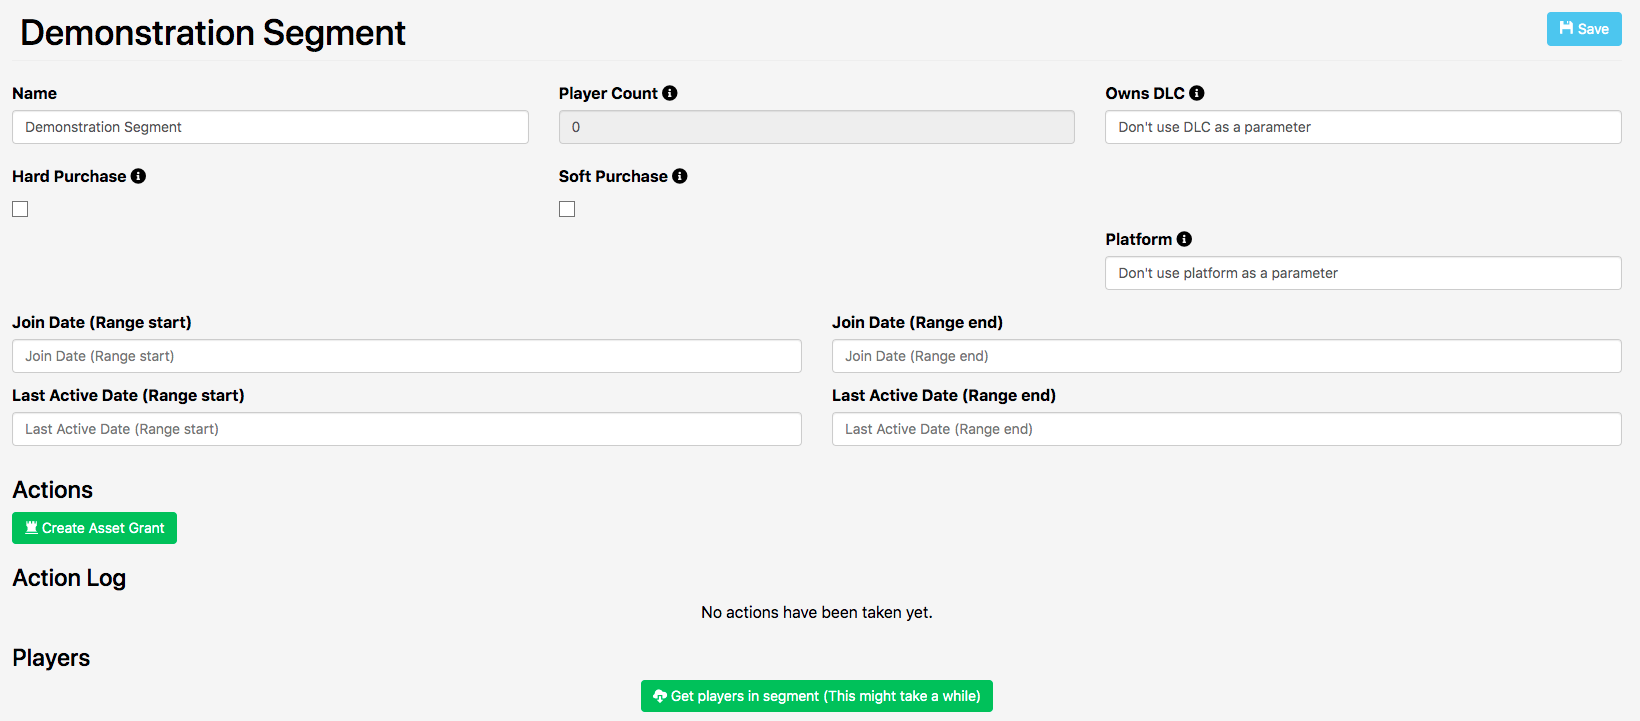Screen dimensions: 1640x721
Task: Click the Soft Purchase info icon
Action: (680, 176)
